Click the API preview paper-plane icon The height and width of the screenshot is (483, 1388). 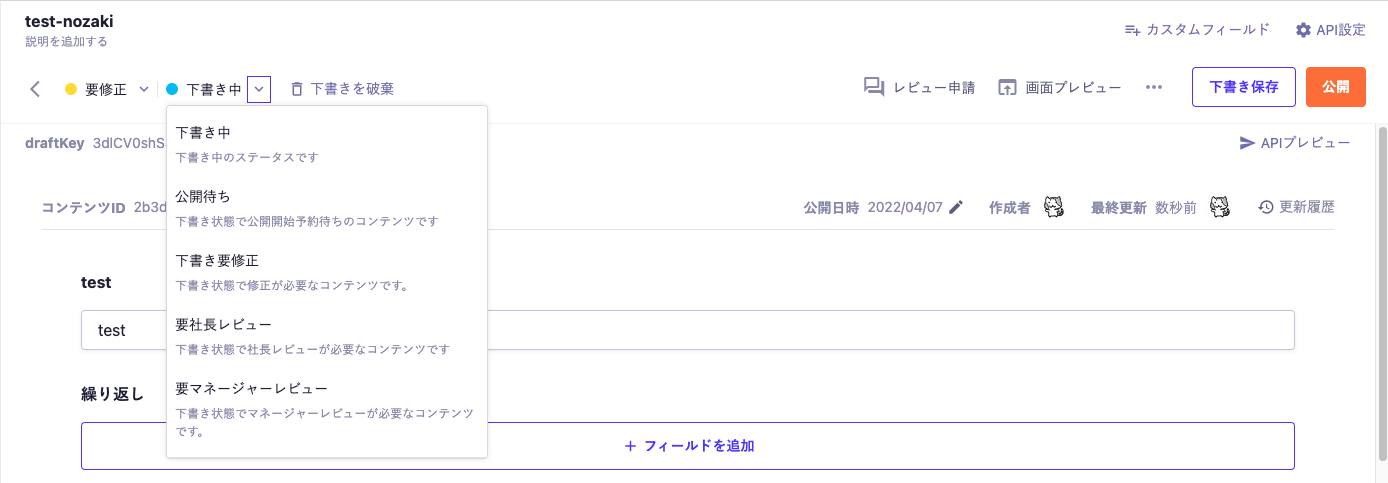(1247, 143)
